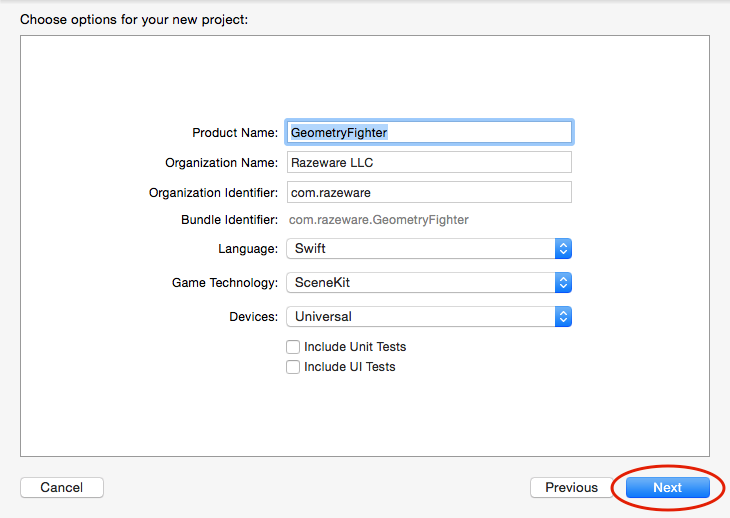This screenshot has height=518, width=730.
Task: Click the blue chevron on the Game Technology popup
Action: coord(563,283)
